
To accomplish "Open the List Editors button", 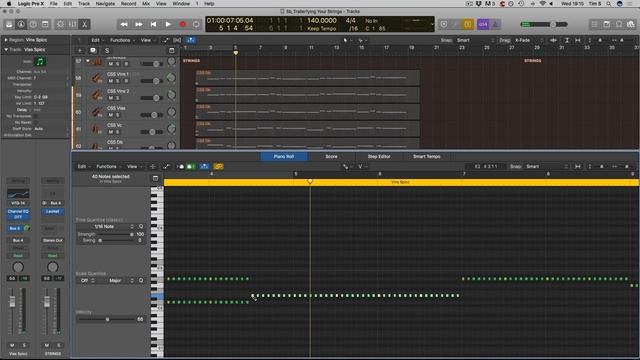I will pos(595,24).
